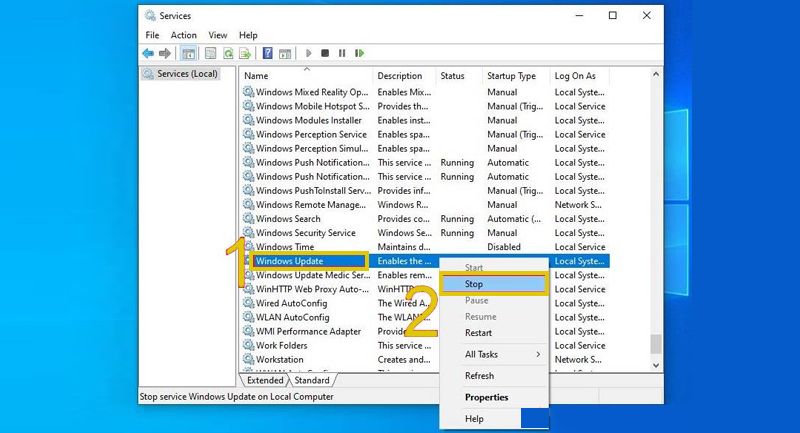Toggle Show/Hide Action Pane toolbar icon

point(285,53)
